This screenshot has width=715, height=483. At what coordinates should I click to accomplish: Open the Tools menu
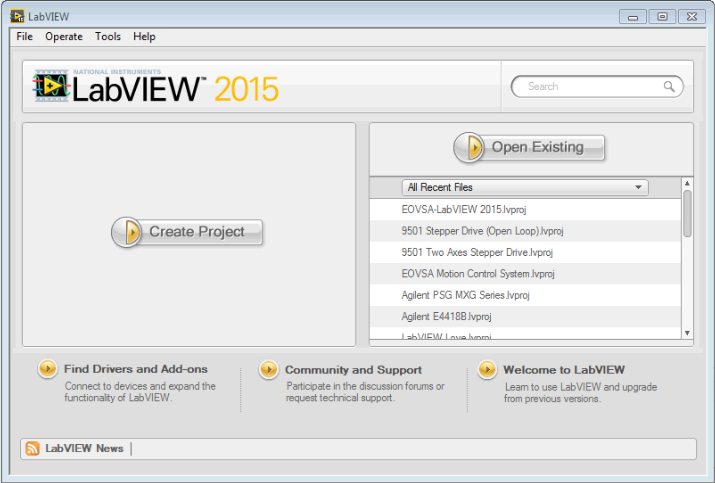click(108, 36)
